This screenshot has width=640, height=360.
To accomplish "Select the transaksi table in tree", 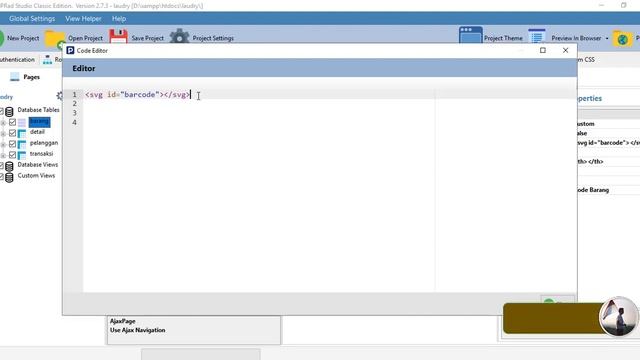I will tap(41, 153).
